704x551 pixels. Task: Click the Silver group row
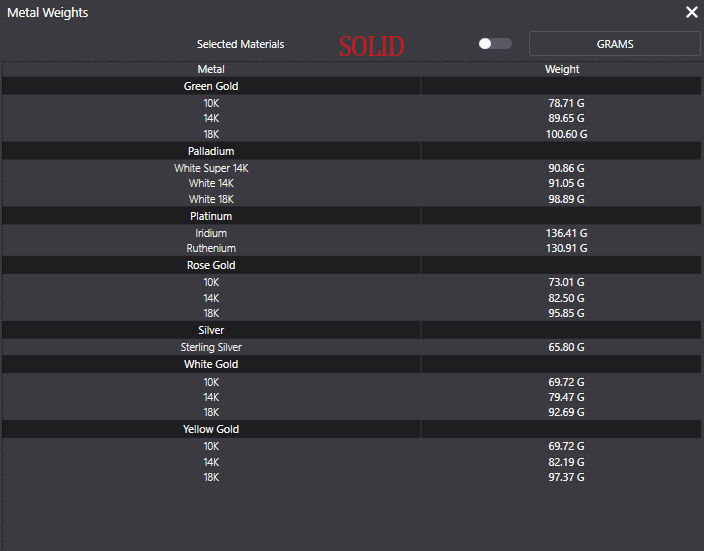pos(211,330)
